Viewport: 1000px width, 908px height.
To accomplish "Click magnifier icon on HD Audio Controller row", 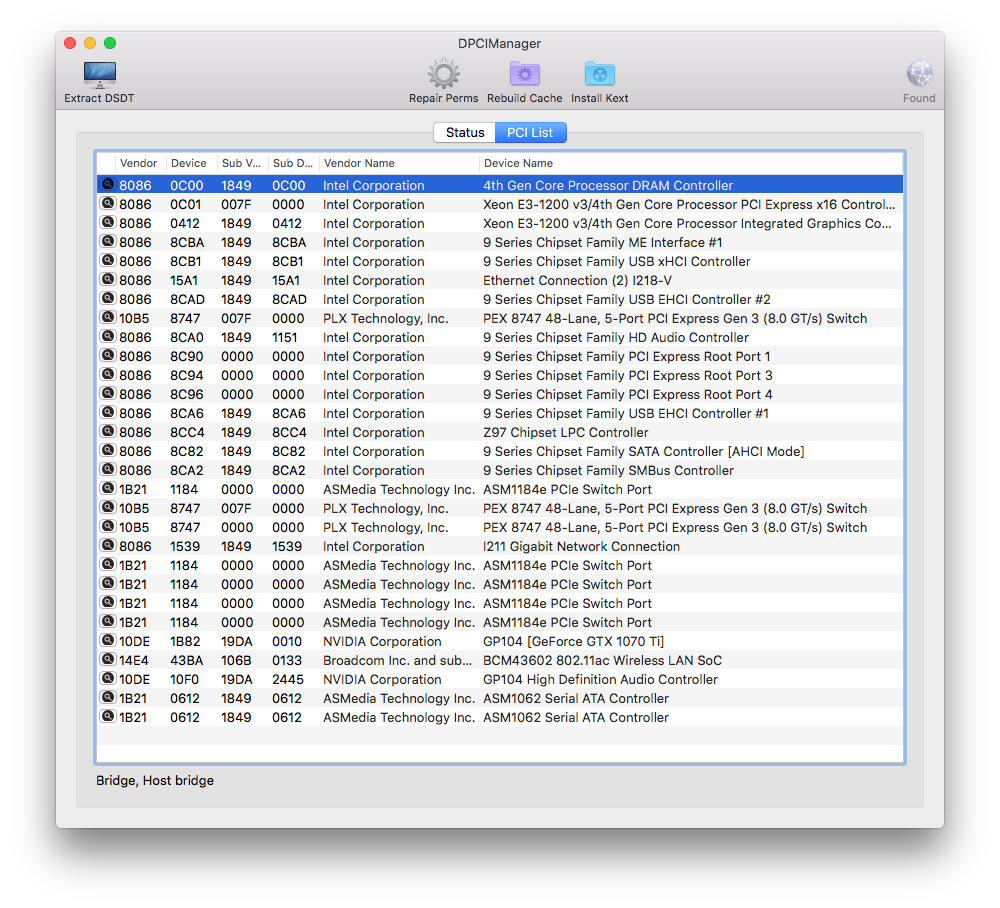I will point(108,336).
